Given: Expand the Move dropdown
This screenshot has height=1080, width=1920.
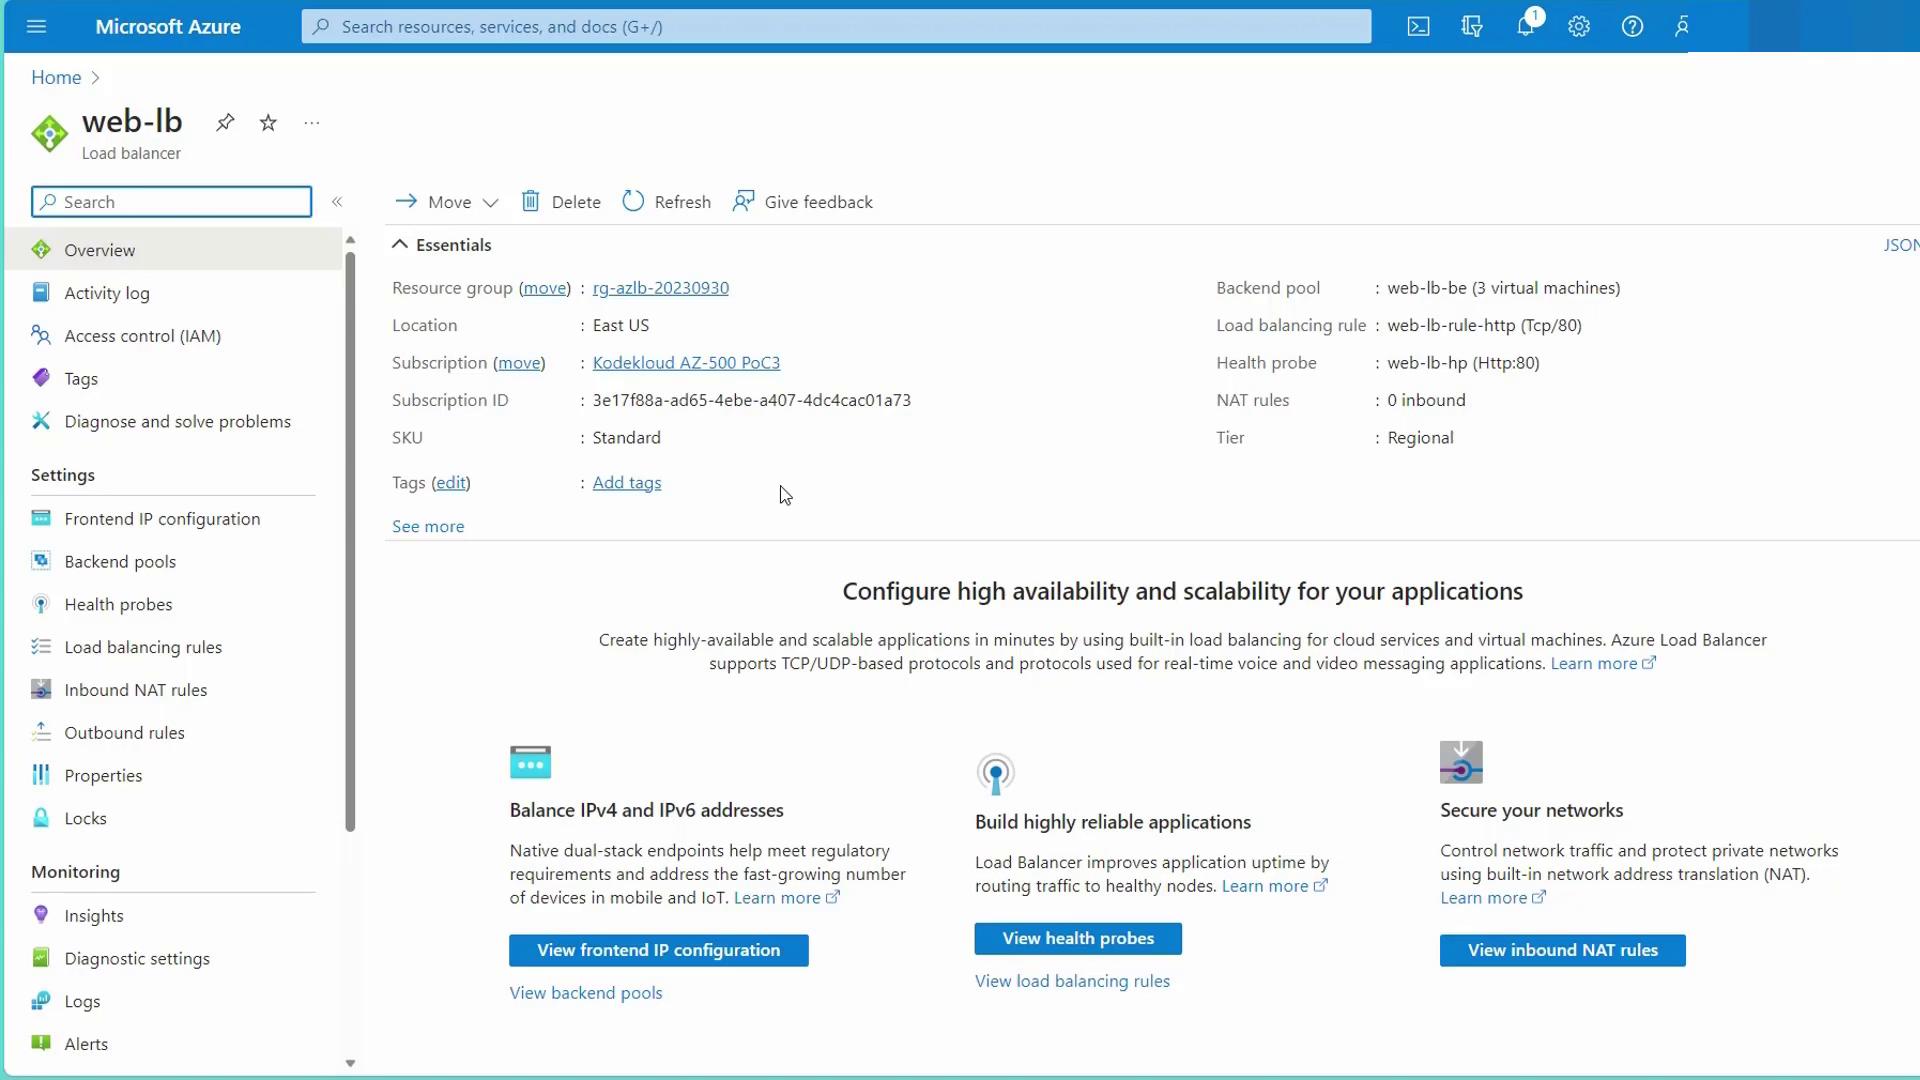Looking at the screenshot, I should [490, 202].
